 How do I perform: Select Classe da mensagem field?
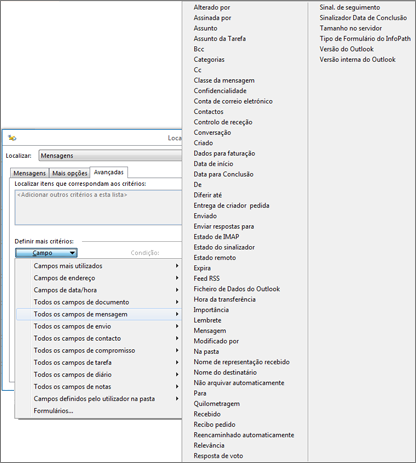click(224, 80)
